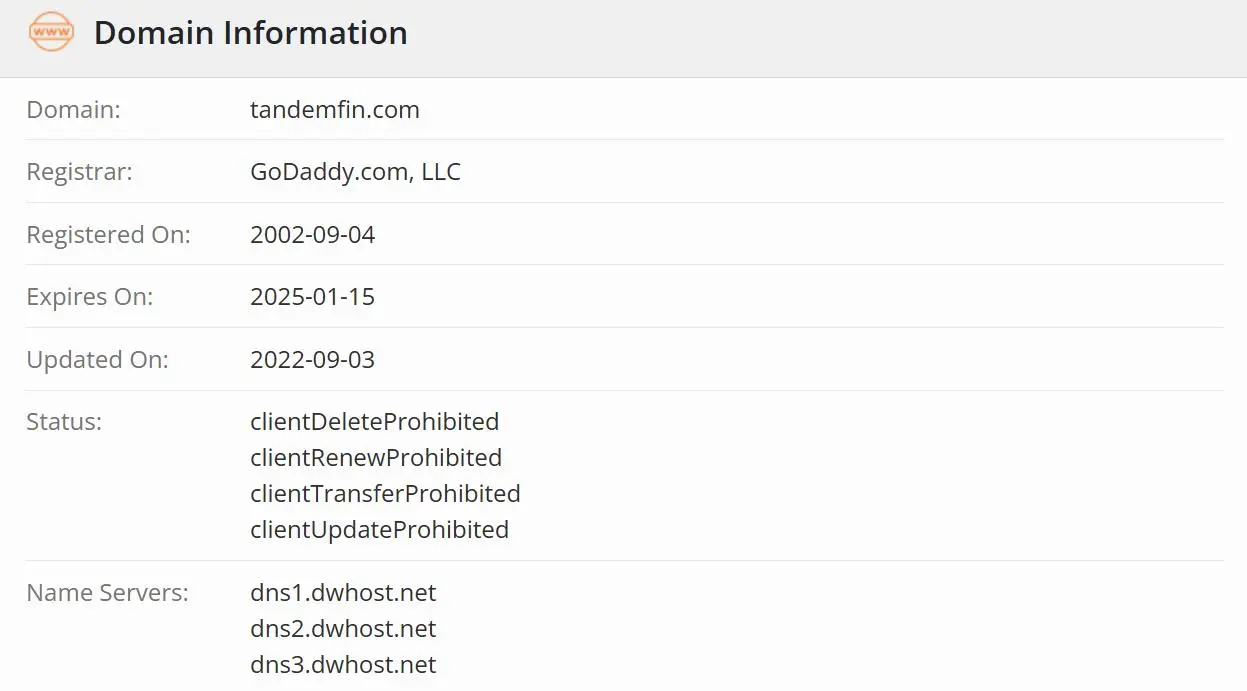Click the orange WWW globe icon

click(x=51, y=33)
